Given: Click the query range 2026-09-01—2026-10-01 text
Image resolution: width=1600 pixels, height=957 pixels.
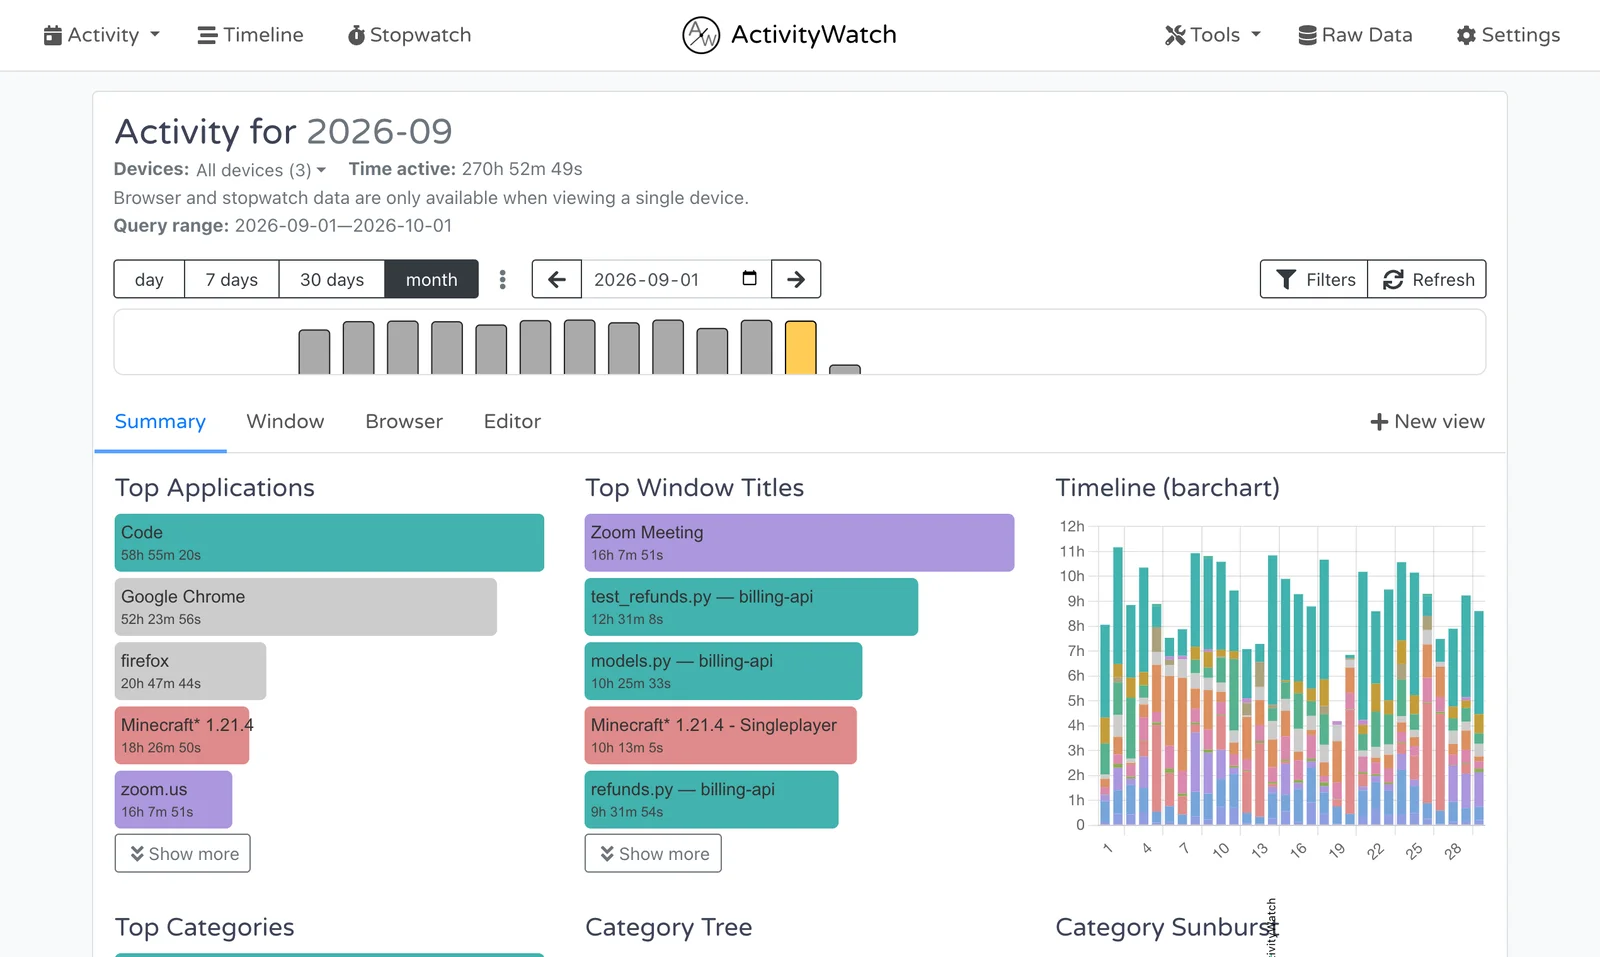Looking at the screenshot, I should (343, 226).
